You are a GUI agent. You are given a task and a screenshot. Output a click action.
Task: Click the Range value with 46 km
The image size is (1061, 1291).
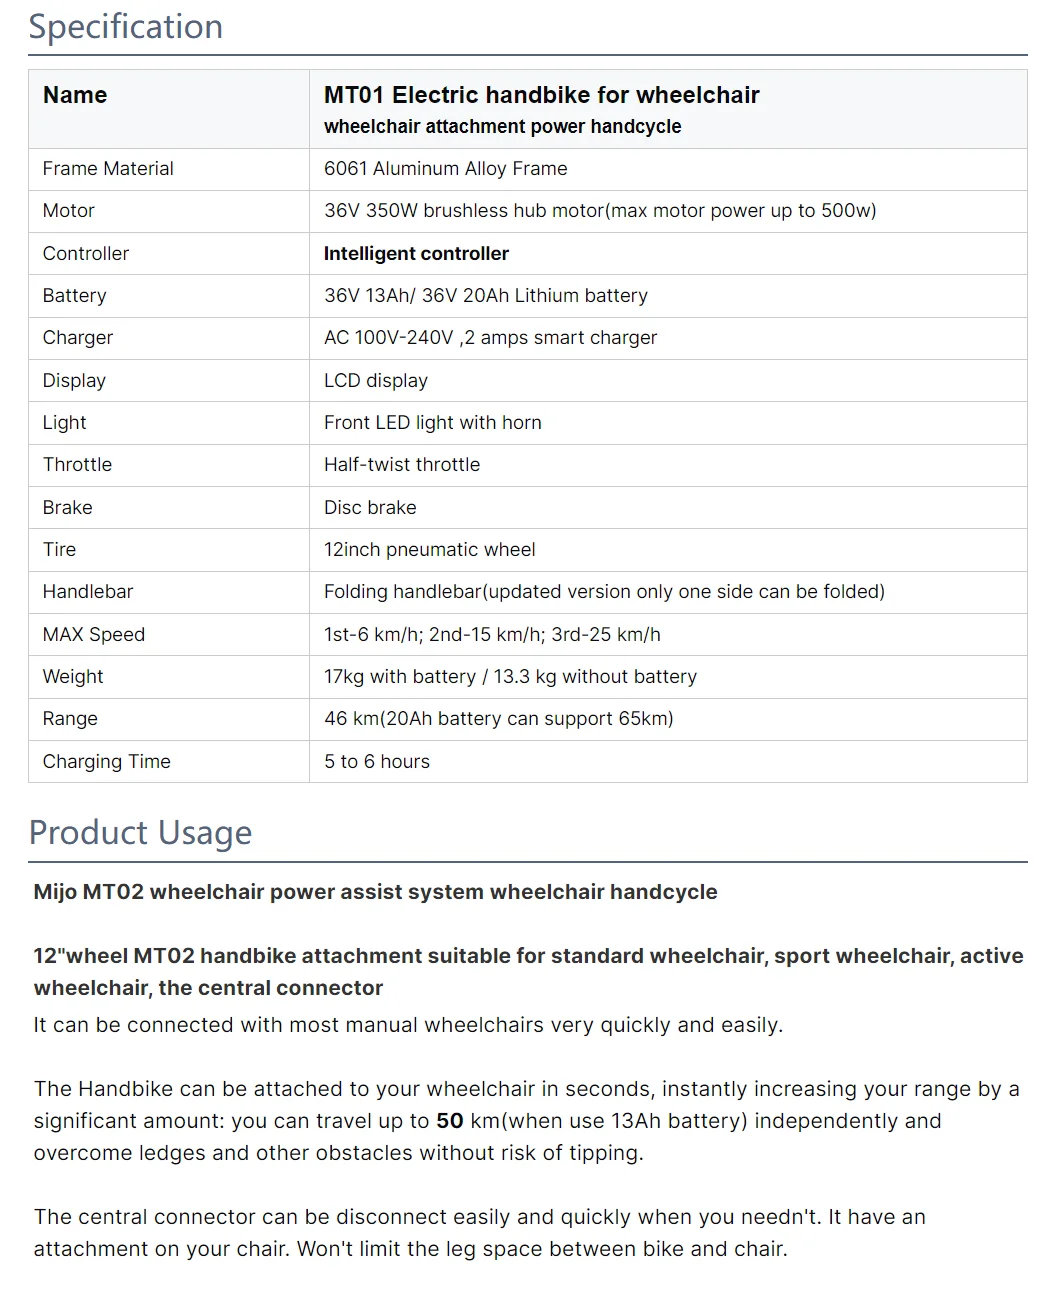[498, 719]
